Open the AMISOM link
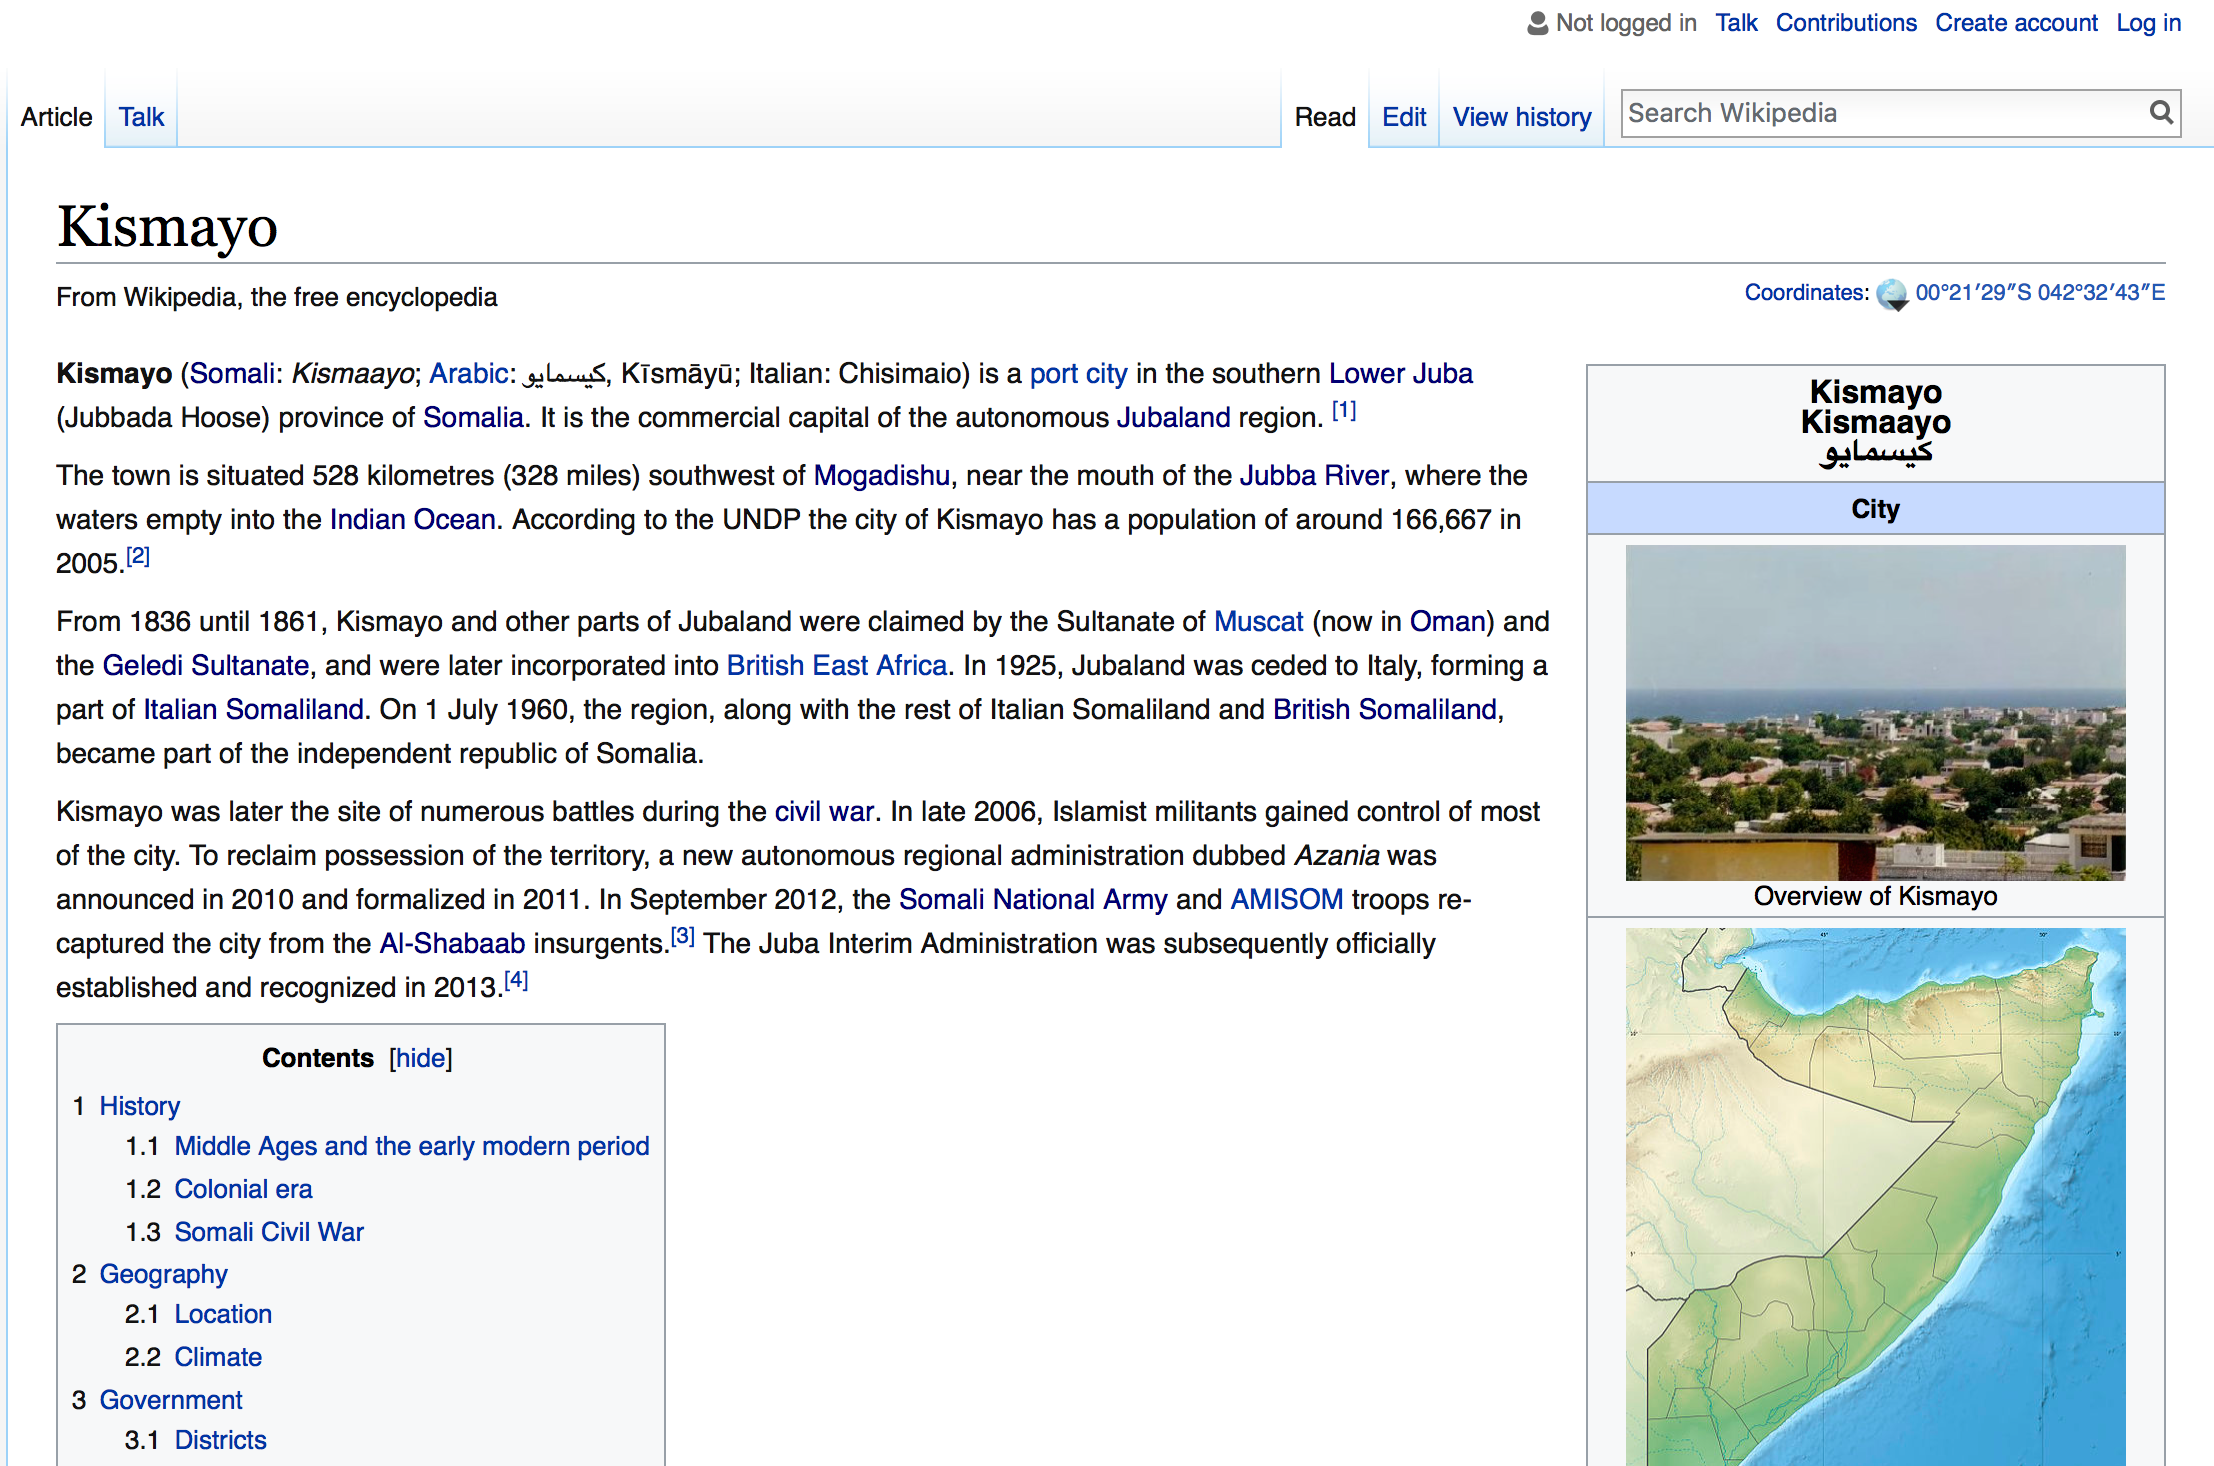The image size is (2214, 1466). coord(1286,899)
